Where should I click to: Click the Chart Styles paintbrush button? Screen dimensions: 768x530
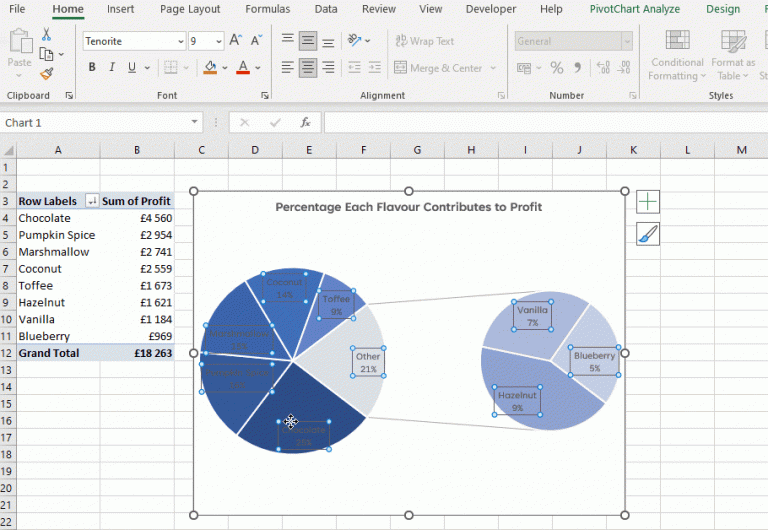(x=648, y=234)
